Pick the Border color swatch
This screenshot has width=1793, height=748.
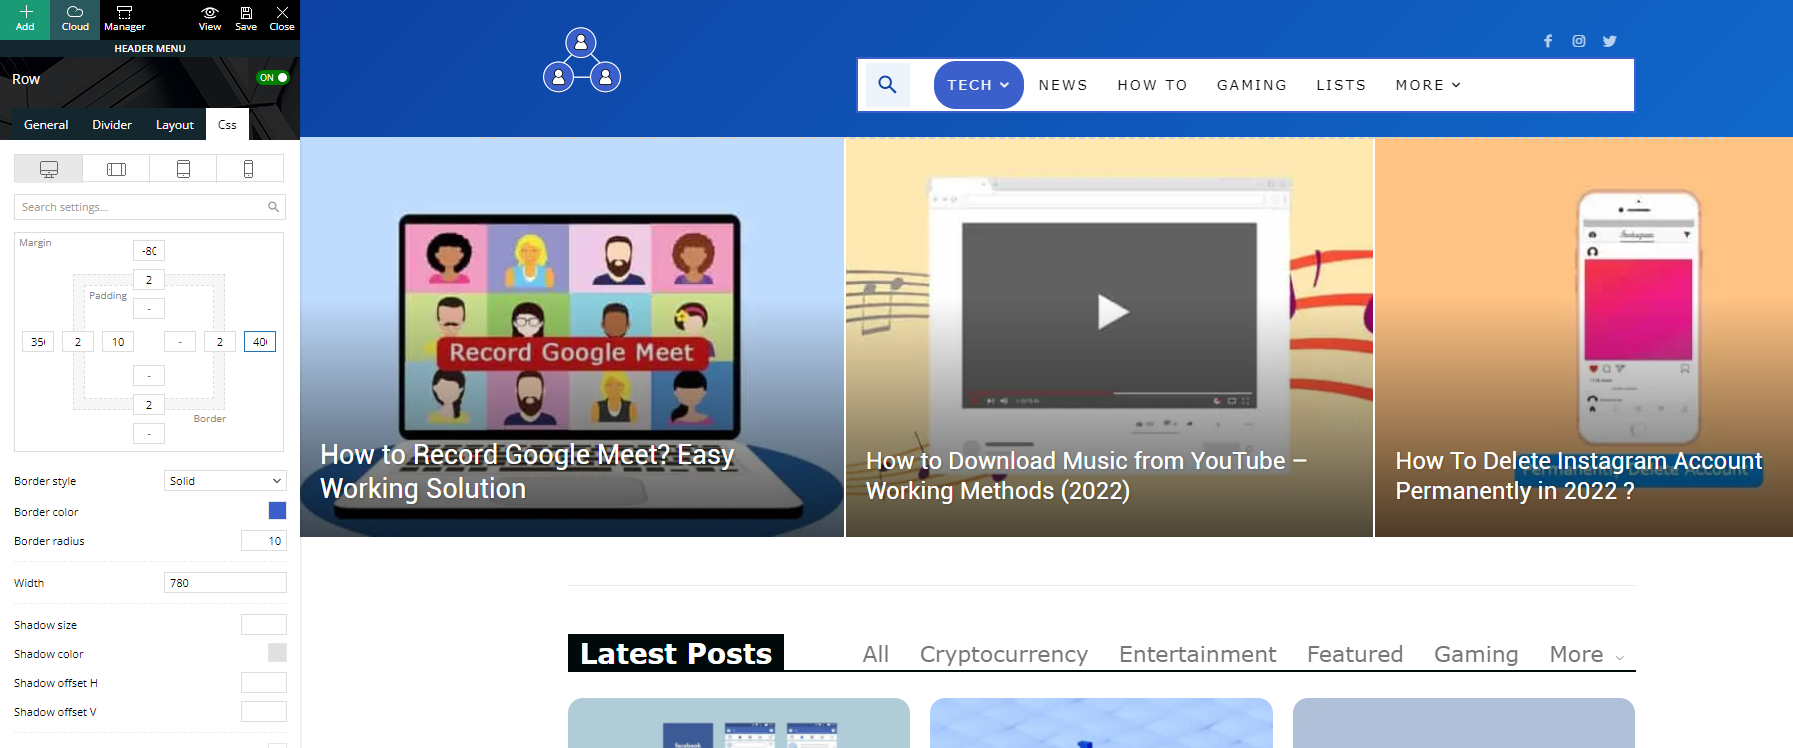point(277,511)
